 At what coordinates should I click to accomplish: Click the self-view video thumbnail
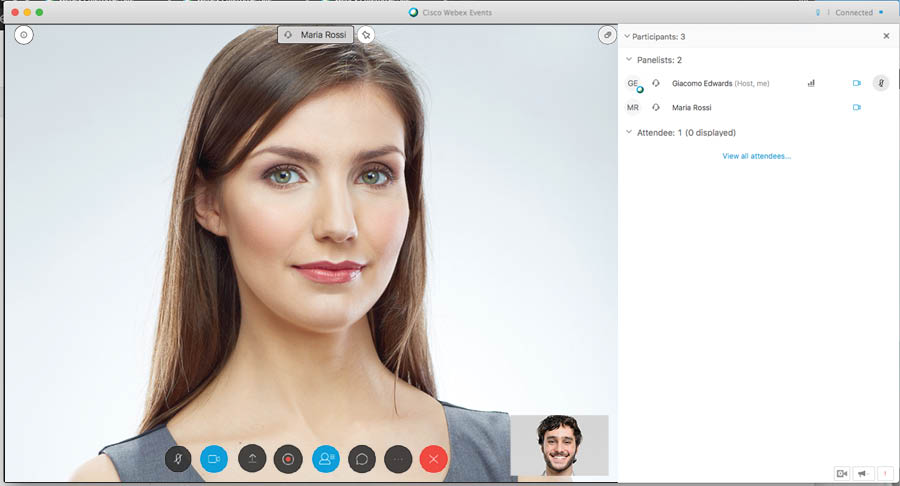pos(559,445)
